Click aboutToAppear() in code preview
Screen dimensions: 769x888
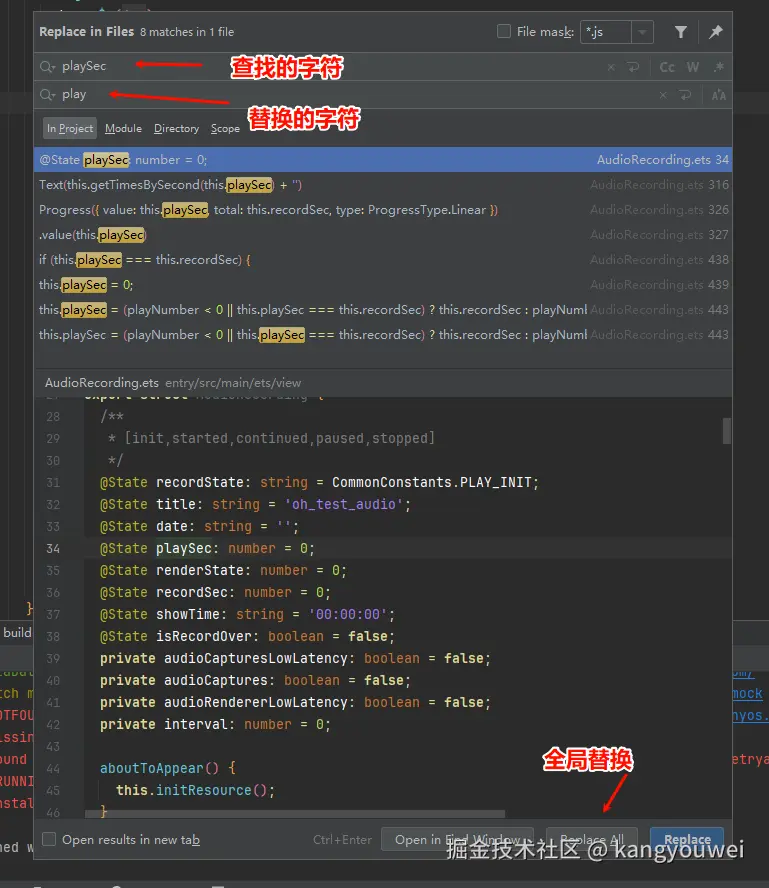coord(159,768)
